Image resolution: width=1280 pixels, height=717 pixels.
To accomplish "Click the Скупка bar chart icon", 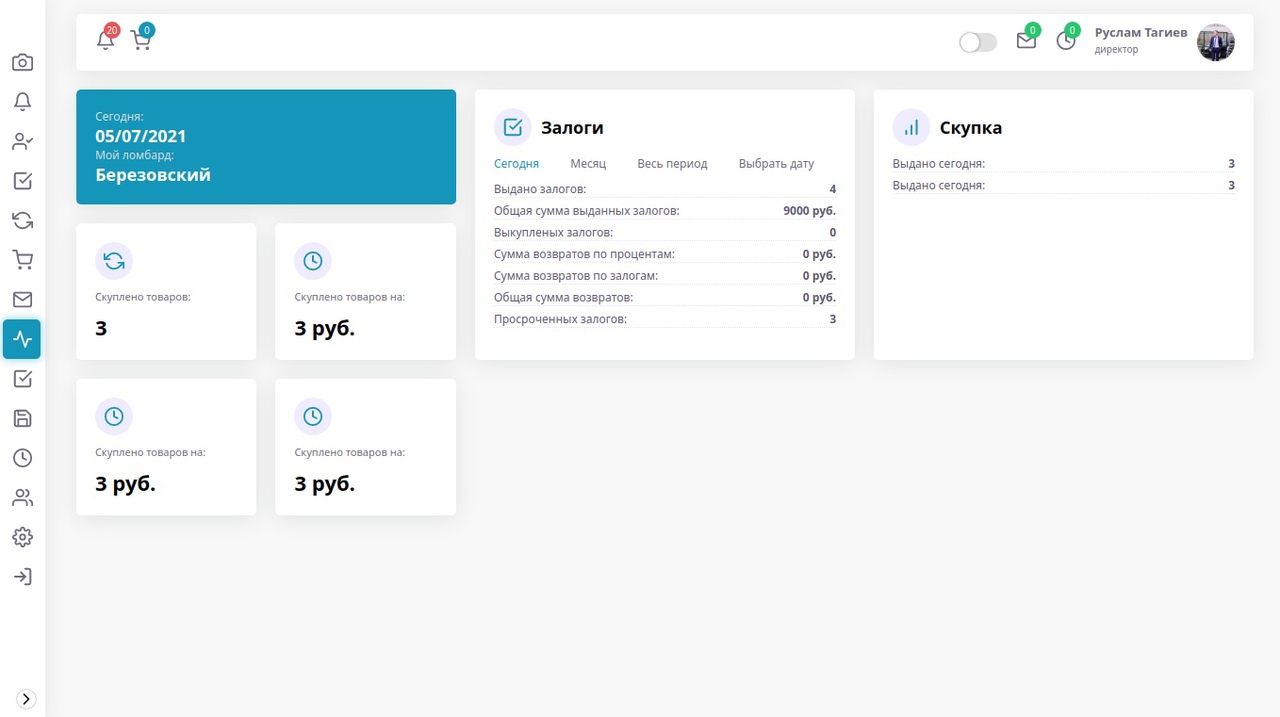I will [x=911, y=128].
